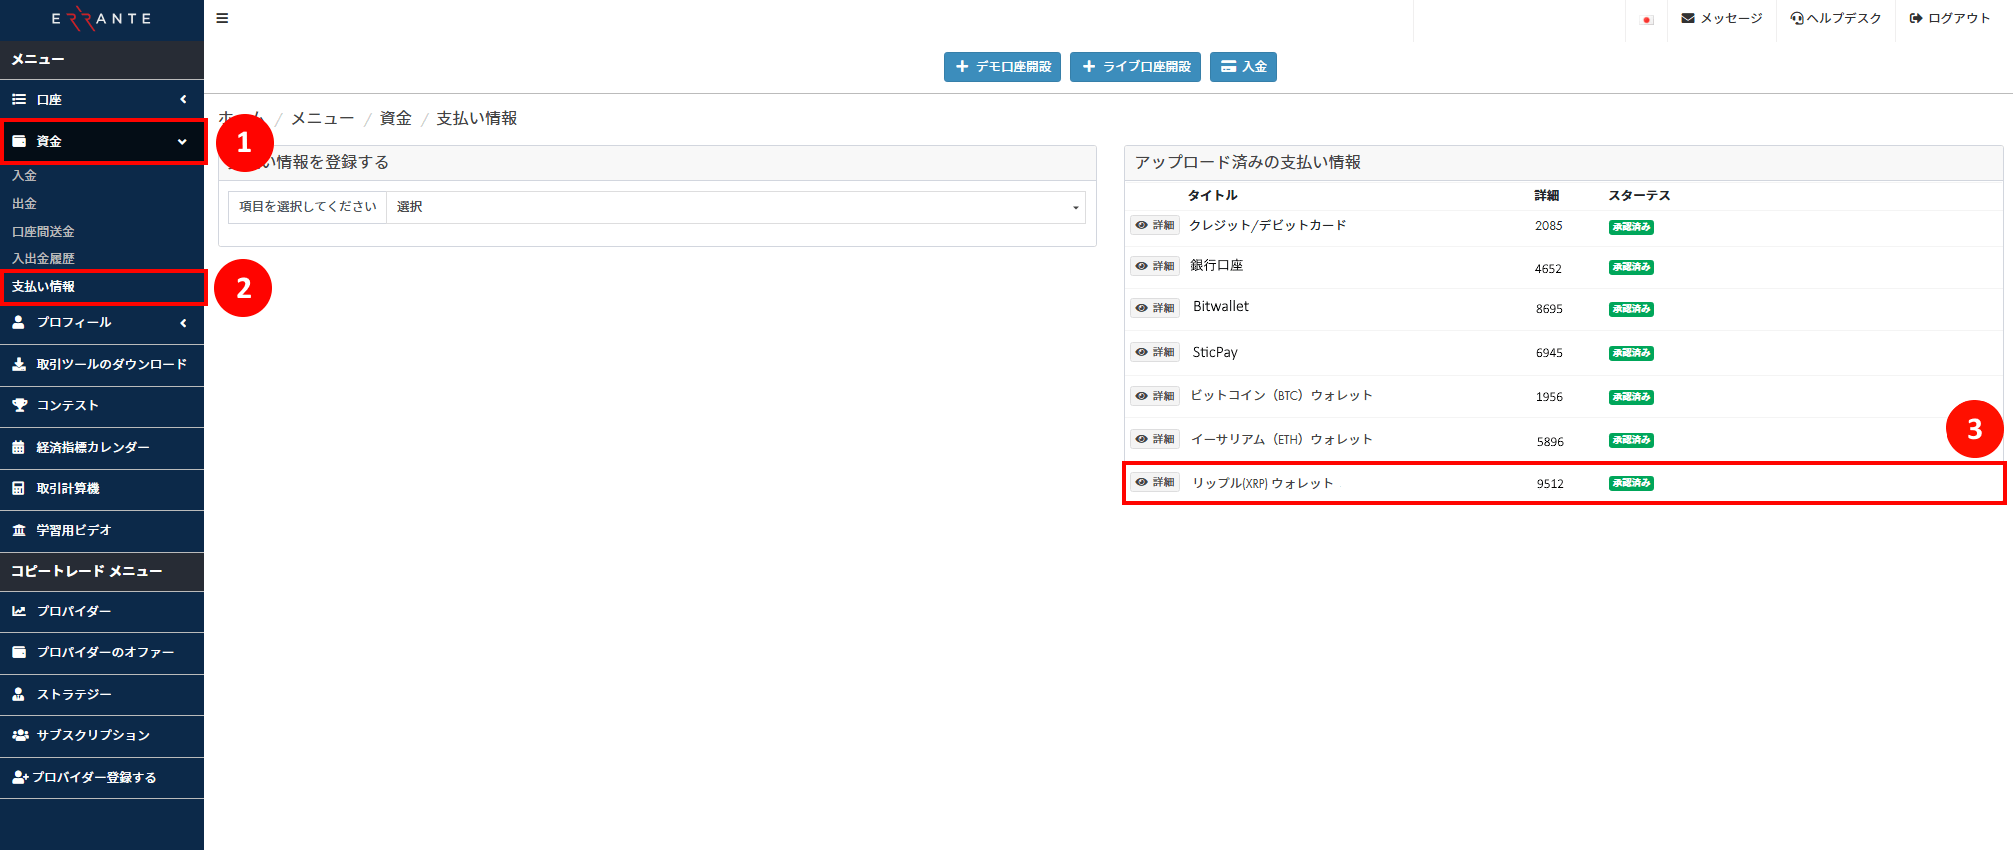Click the 入金 button in the top toolbar
Screen dimensions: 2013x850
point(1243,67)
